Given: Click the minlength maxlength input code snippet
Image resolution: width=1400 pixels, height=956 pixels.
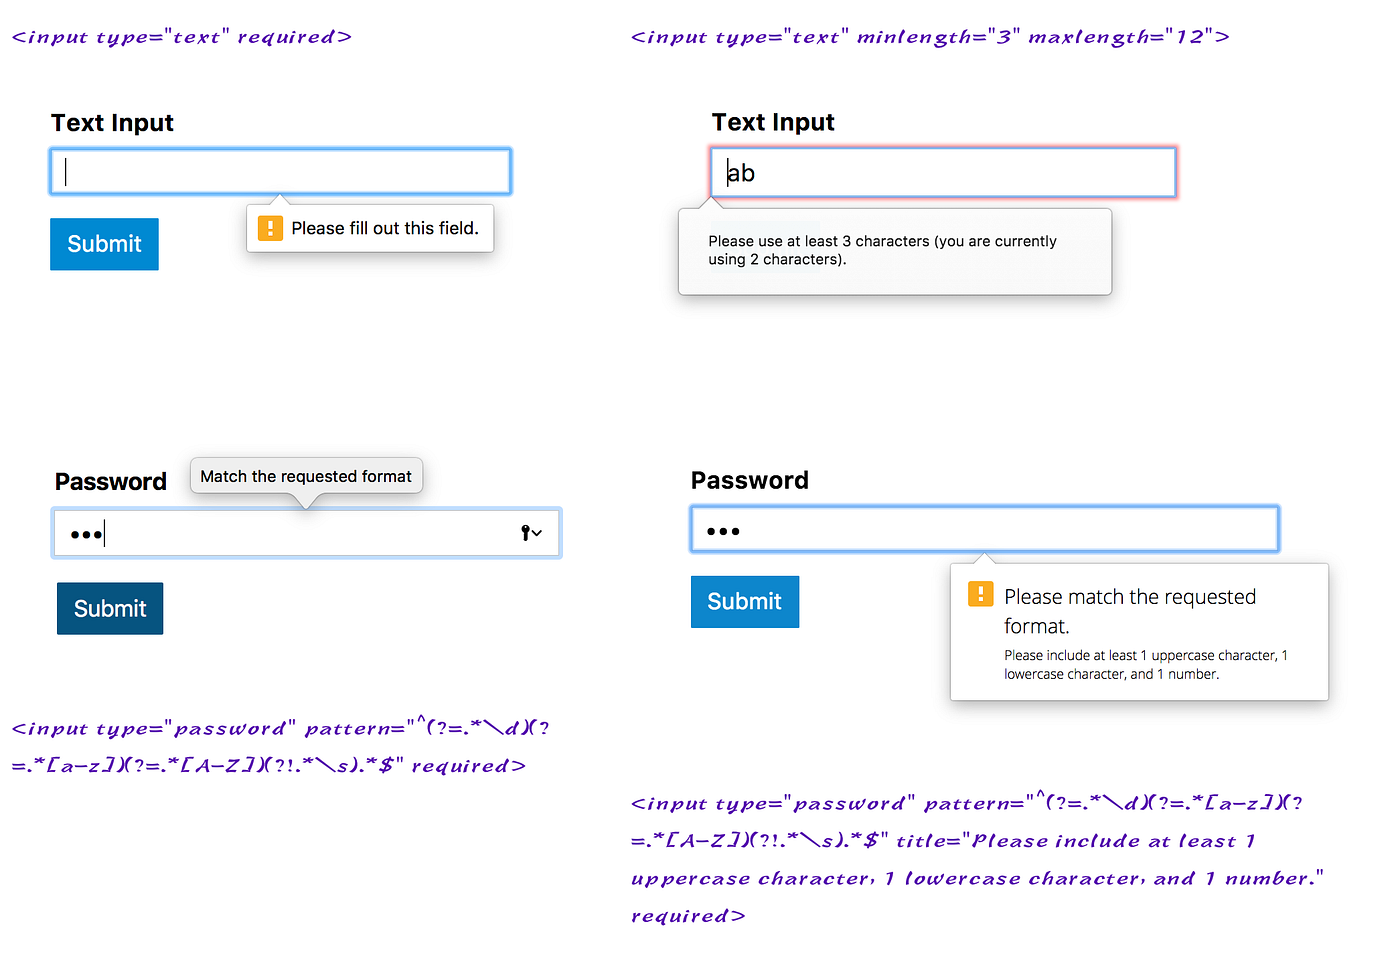Looking at the screenshot, I should click(930, 37).
